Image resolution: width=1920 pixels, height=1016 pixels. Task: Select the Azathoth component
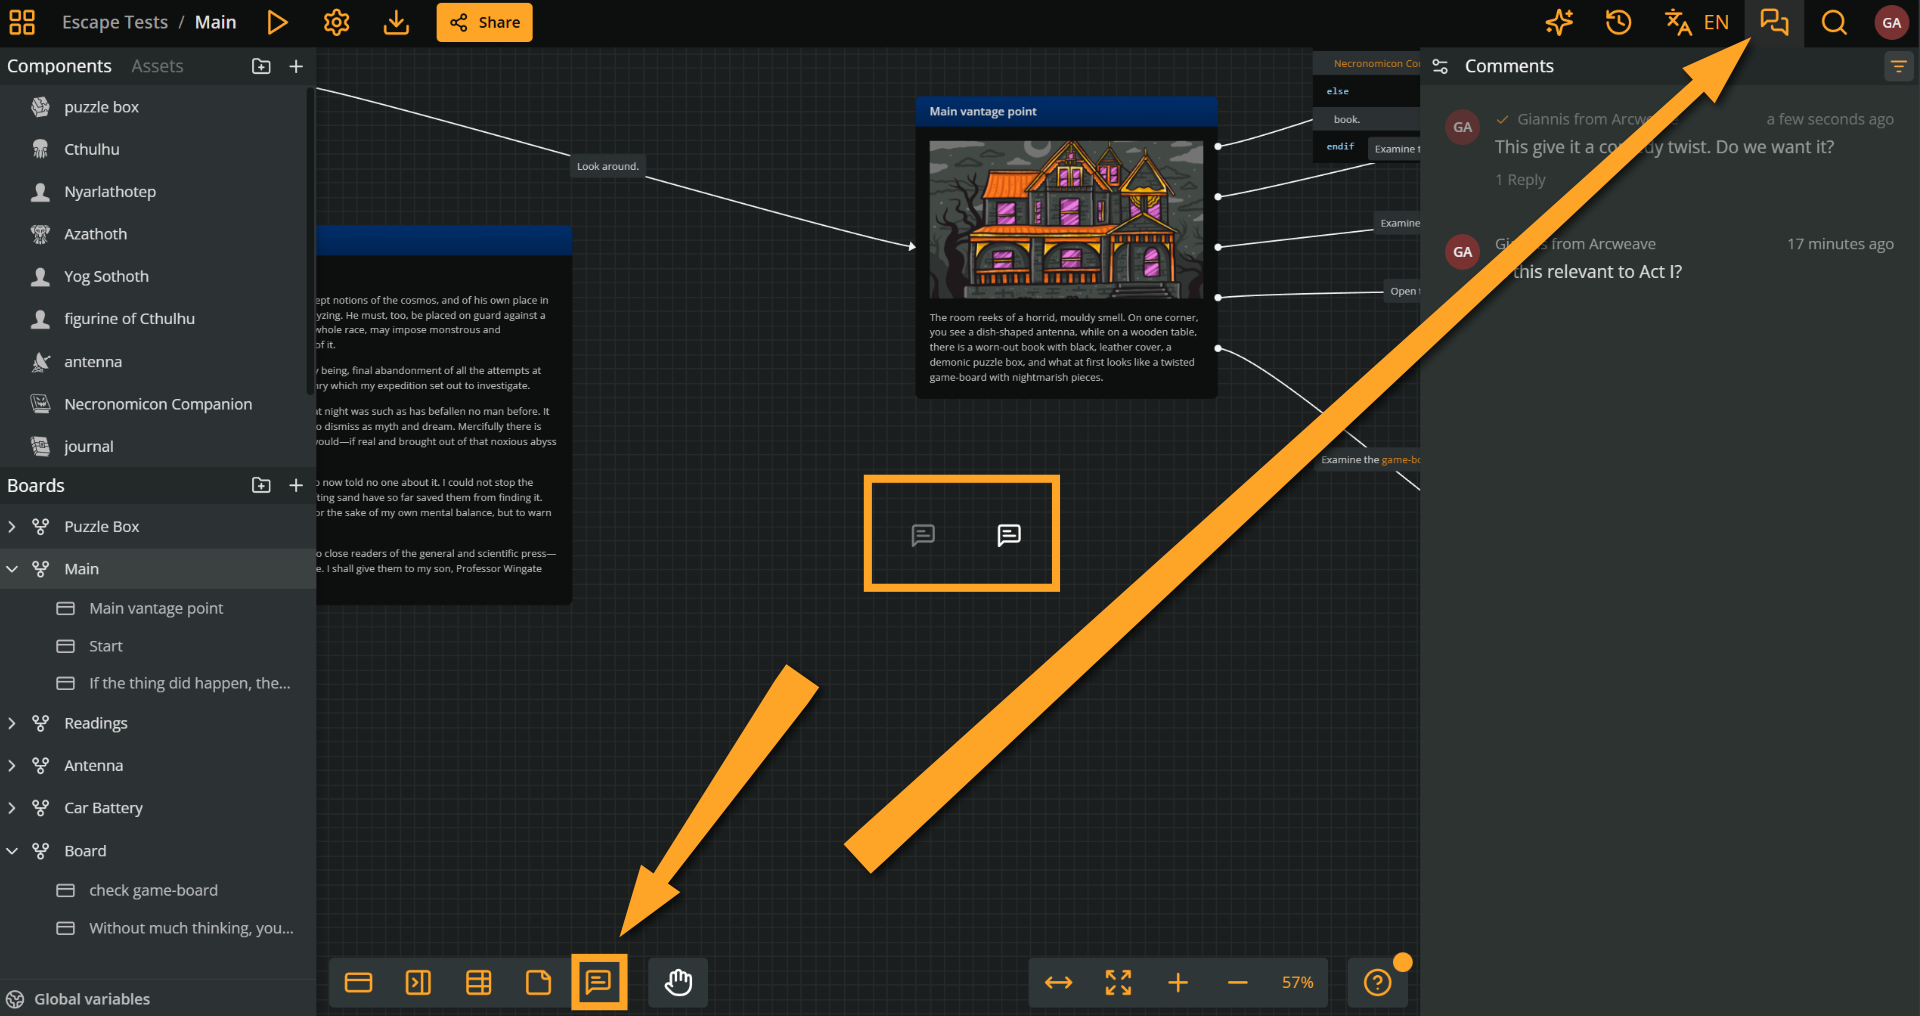155,234
